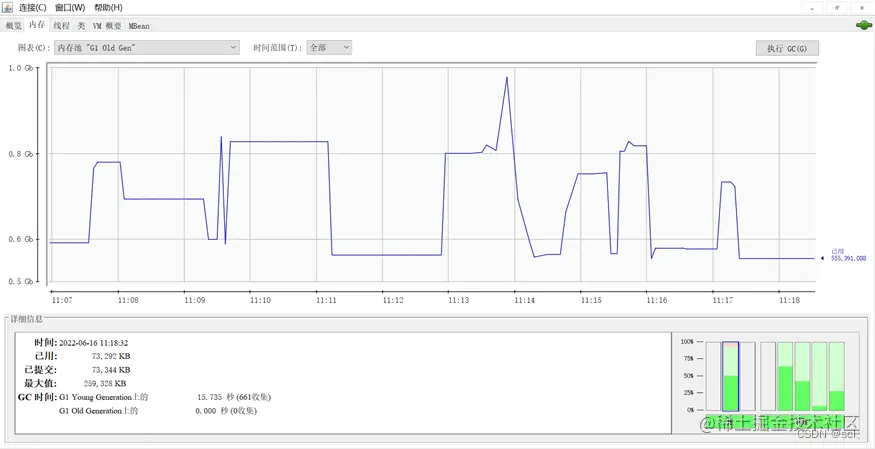
Task: Click the green connection status icon
Action: click(x=863, y=25)
